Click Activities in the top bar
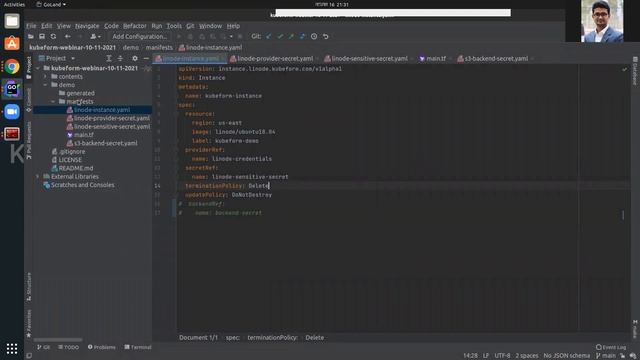 (x=14, y=4)
